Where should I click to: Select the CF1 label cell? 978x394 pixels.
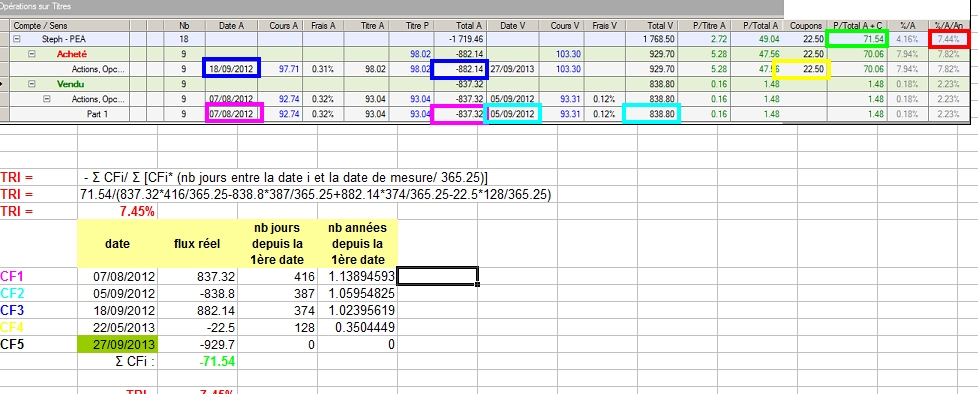(x=39, y=276)
